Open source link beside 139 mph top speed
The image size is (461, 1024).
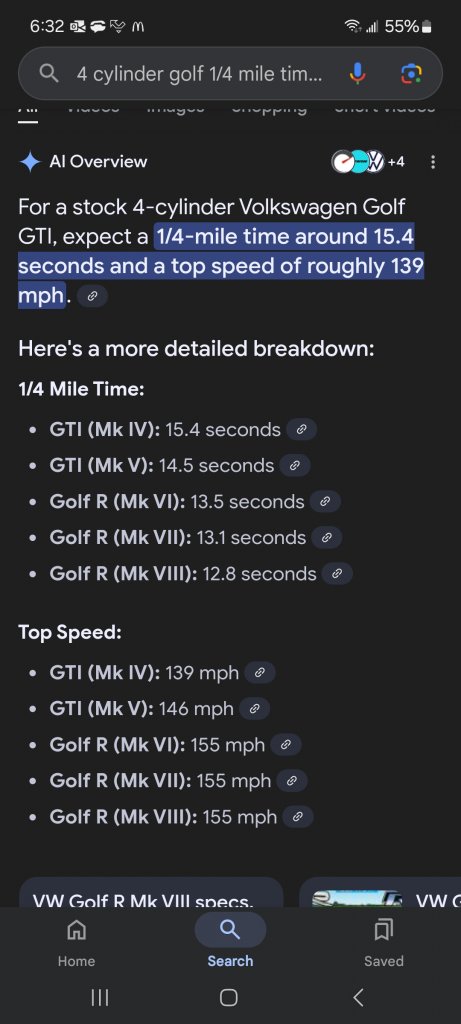pos(259,673)
